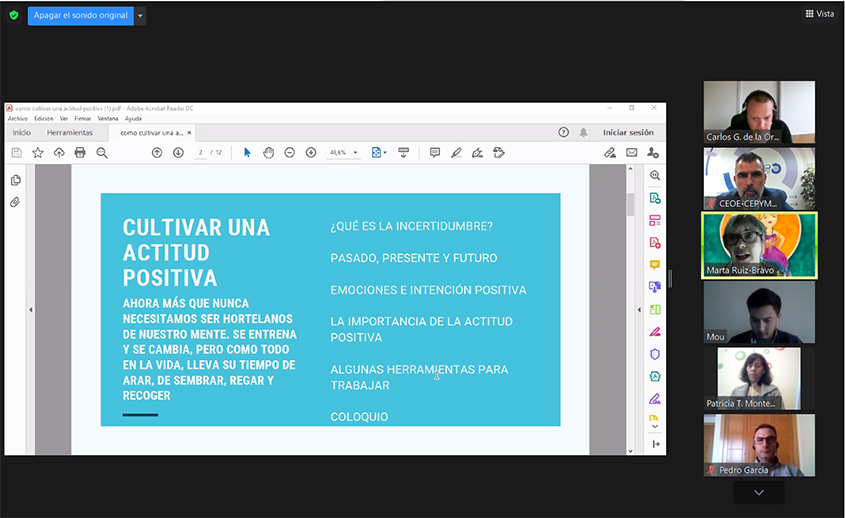
Task: Mute original audio with 'Apagar el sonido original'
Action: [x=80, y=15]
